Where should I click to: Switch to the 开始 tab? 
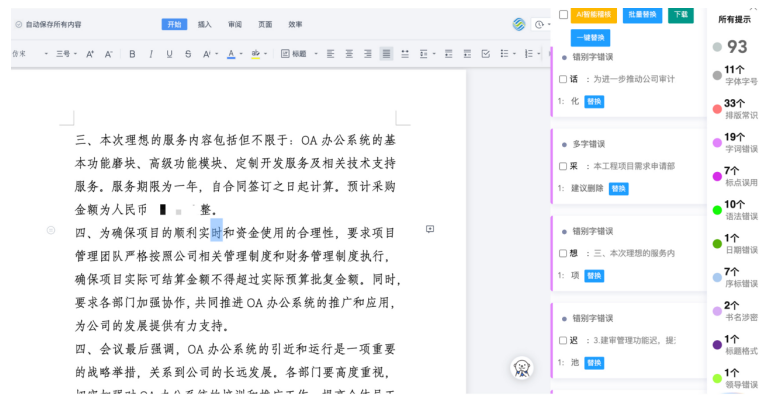click(x=174, y=24)
